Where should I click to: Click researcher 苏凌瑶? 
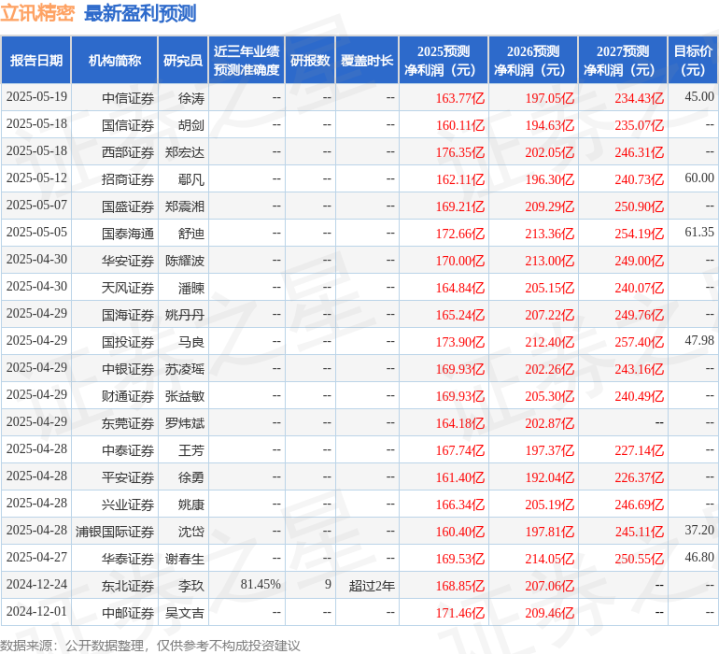click(x=185, y=369)
